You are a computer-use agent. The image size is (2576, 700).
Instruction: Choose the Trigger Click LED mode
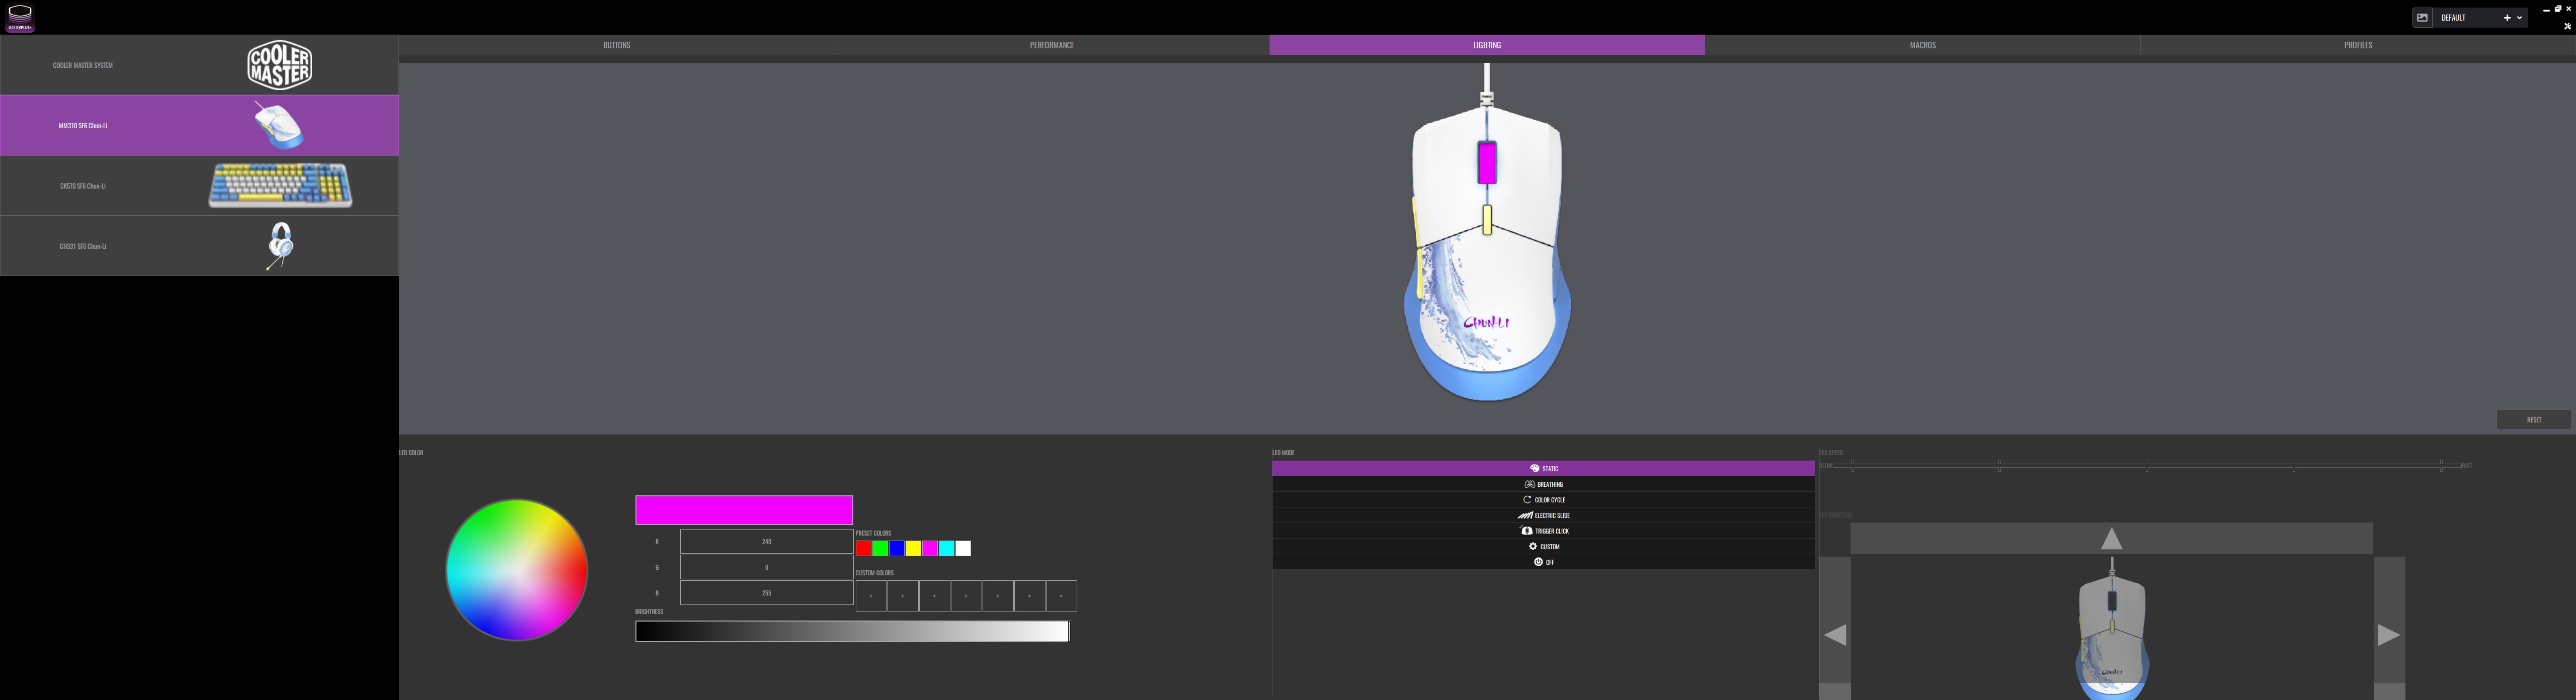[1543, 531]
